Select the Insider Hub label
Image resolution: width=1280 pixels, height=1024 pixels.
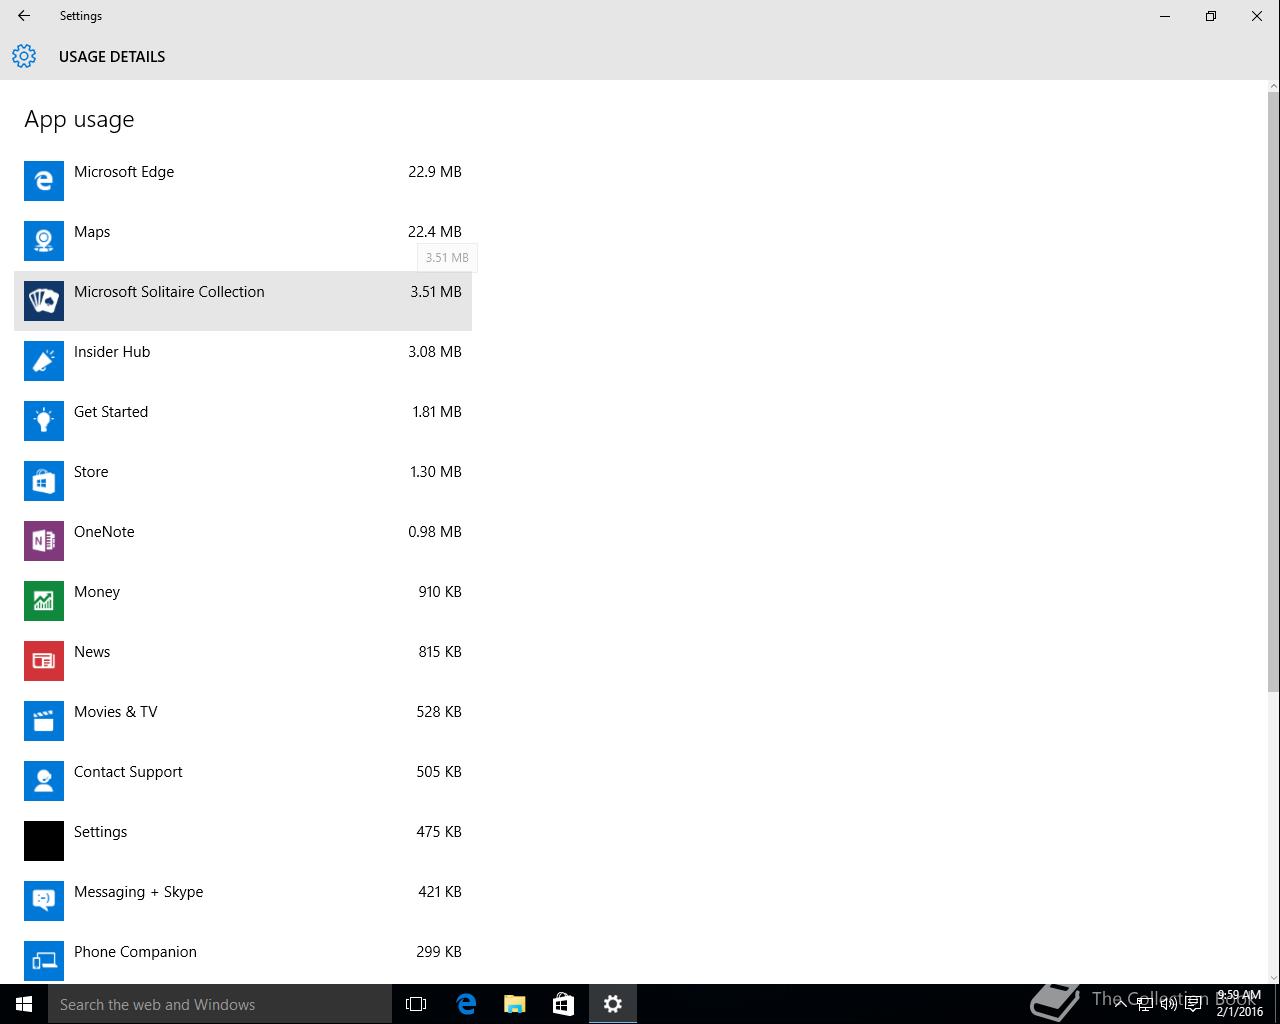coord(112,352)
